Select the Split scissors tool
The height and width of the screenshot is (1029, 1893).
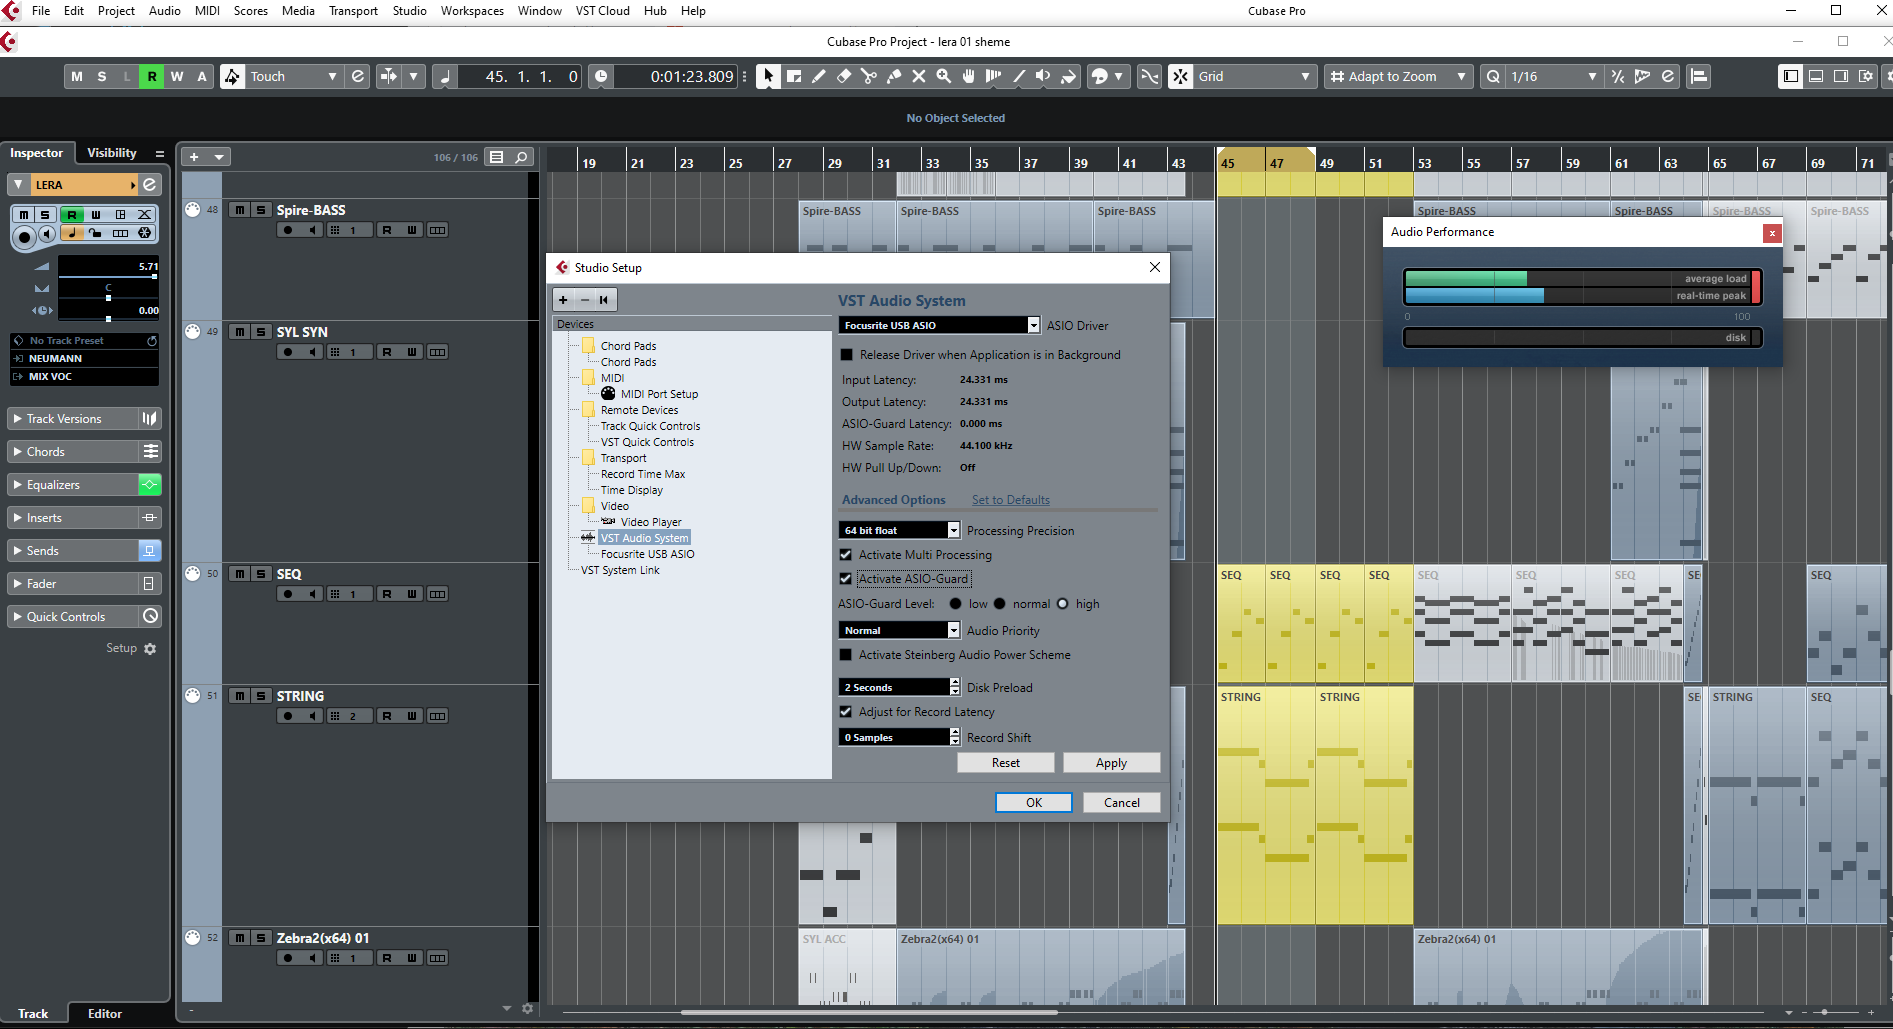pyautogui.click(x=869, y=76)
